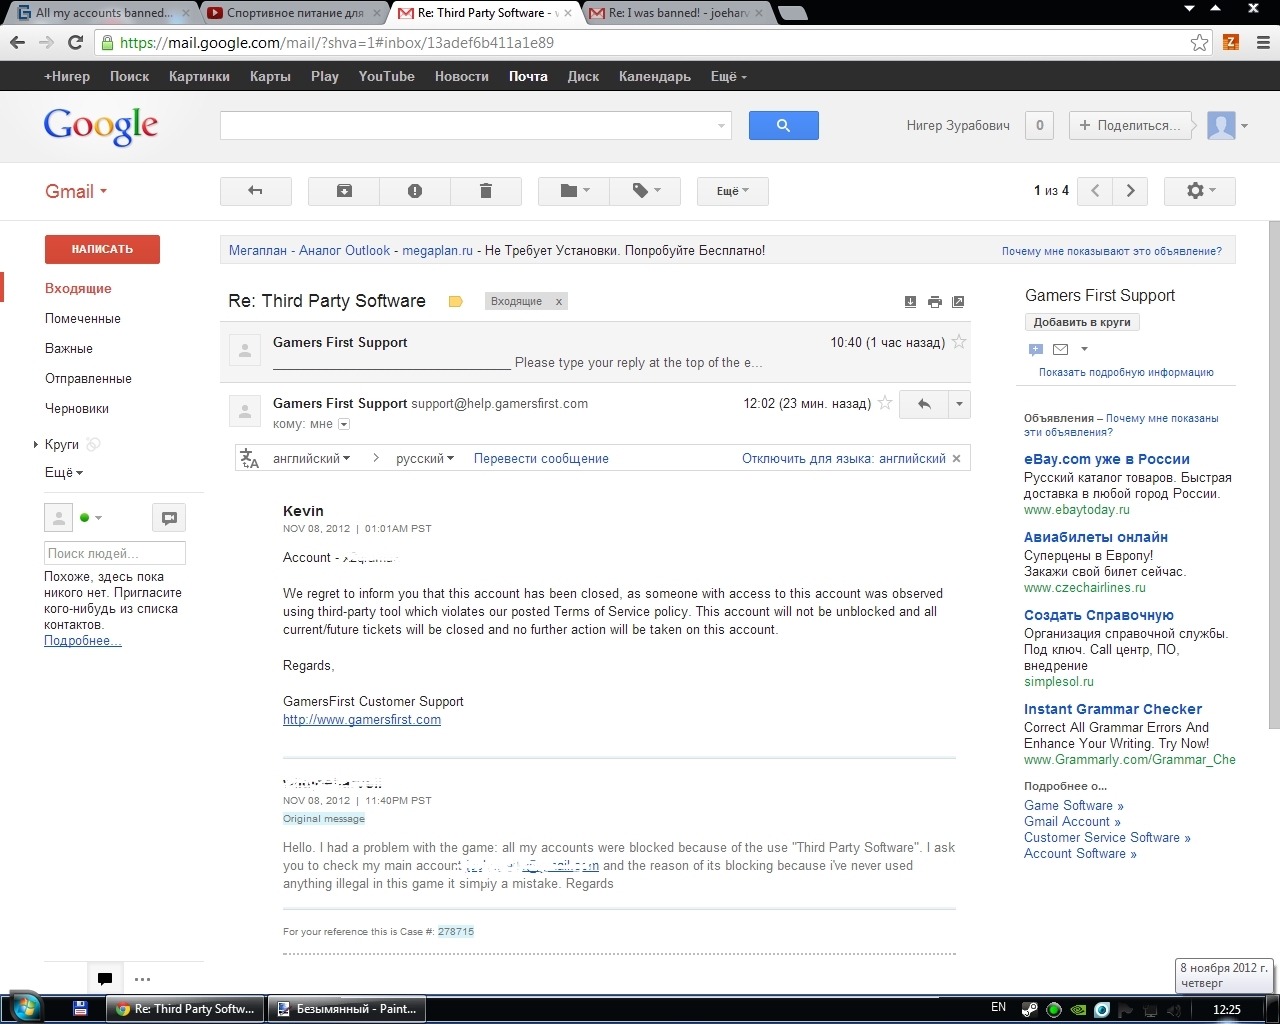This screenshot has height=1024, width=1280.
Task: Go to the next conversation arrow
Action: [x=1130, y=191]
